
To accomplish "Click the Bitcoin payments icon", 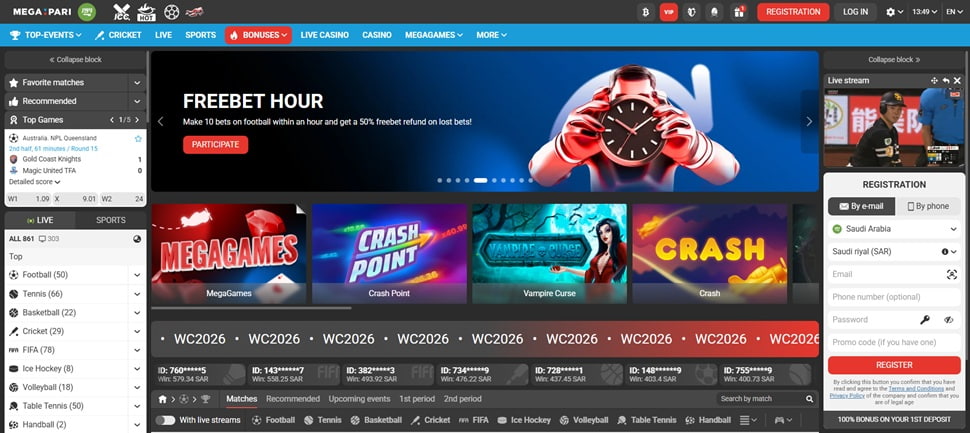I will click(x=645, y=12).
